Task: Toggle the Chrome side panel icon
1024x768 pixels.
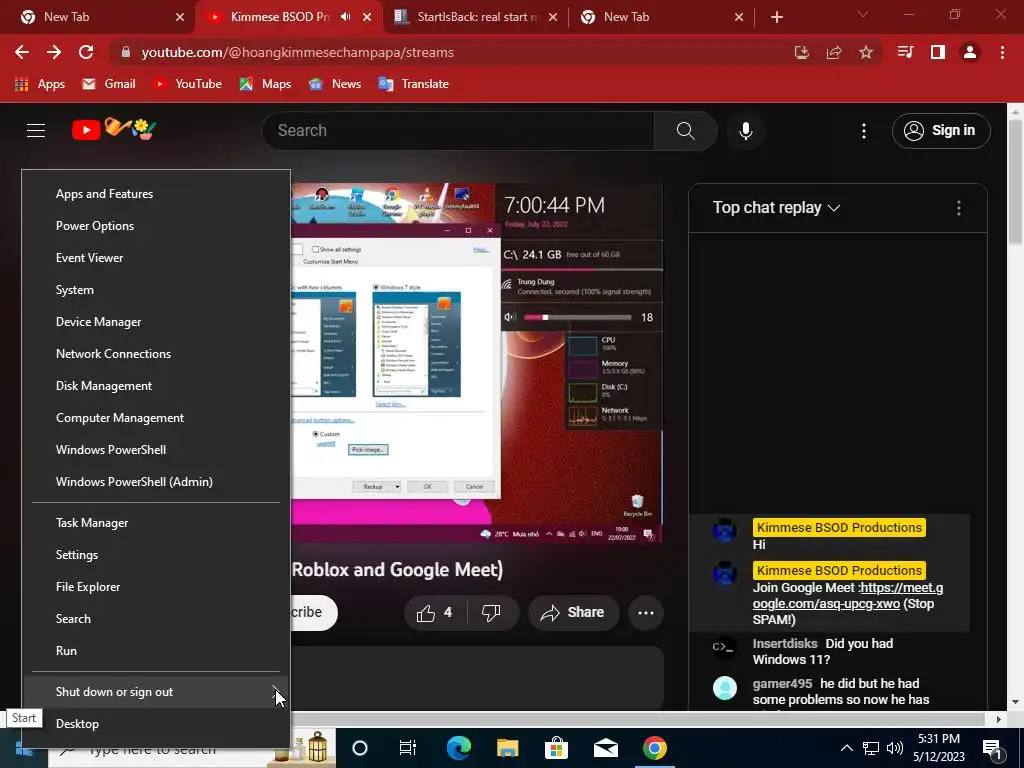Action: [x=938, y=52]
